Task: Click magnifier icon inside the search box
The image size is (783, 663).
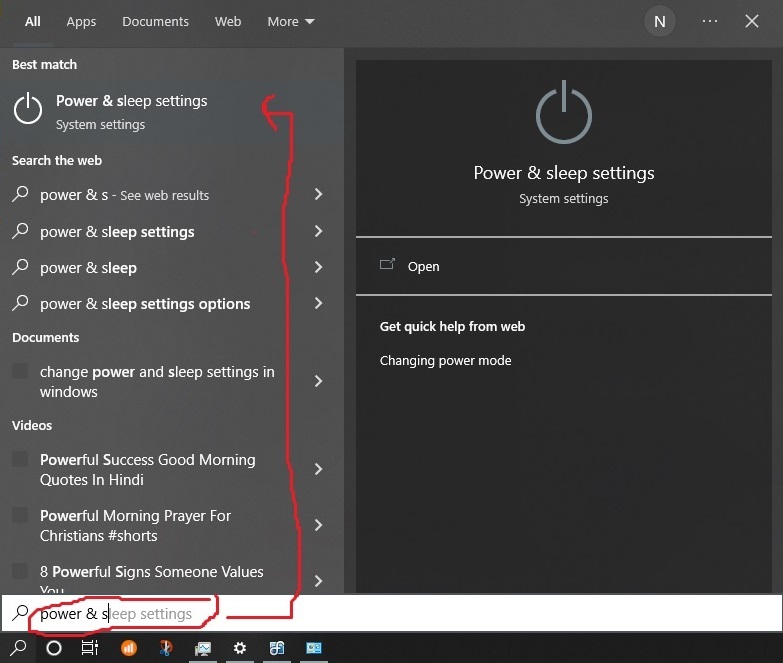Action: (20, 613)
